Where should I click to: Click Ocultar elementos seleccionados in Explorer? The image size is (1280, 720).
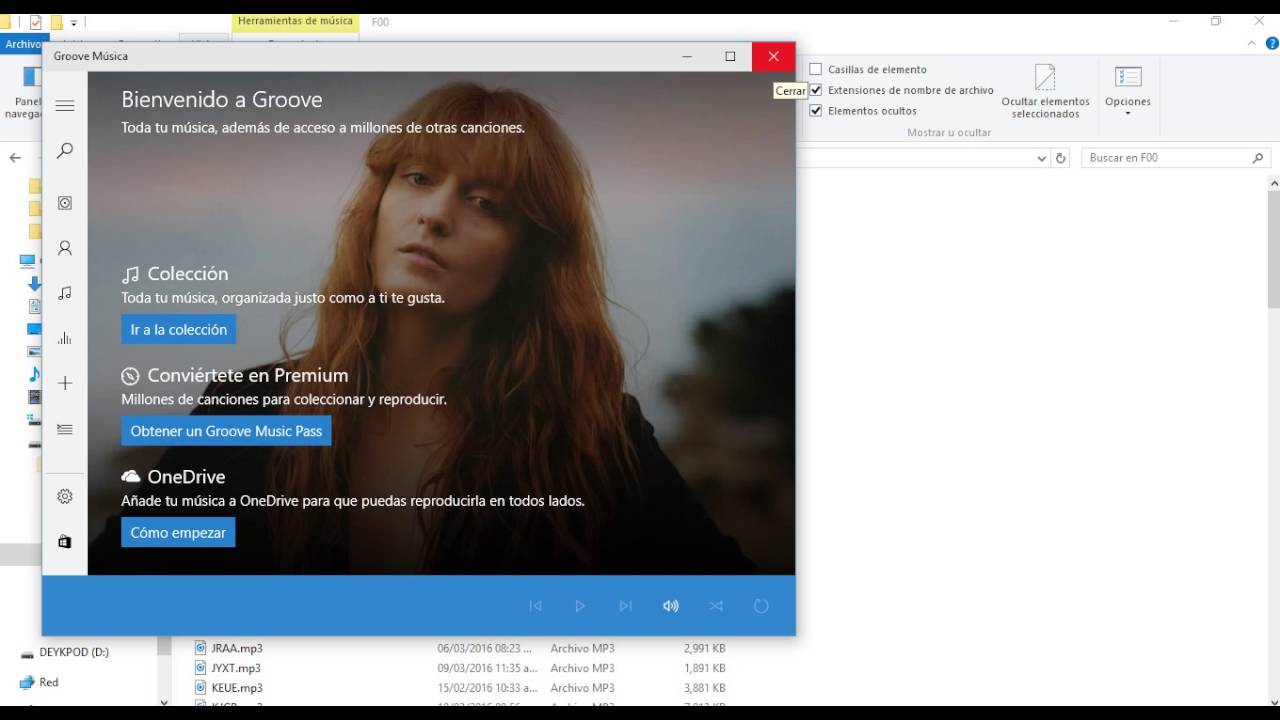click(x=1045, y=91)
